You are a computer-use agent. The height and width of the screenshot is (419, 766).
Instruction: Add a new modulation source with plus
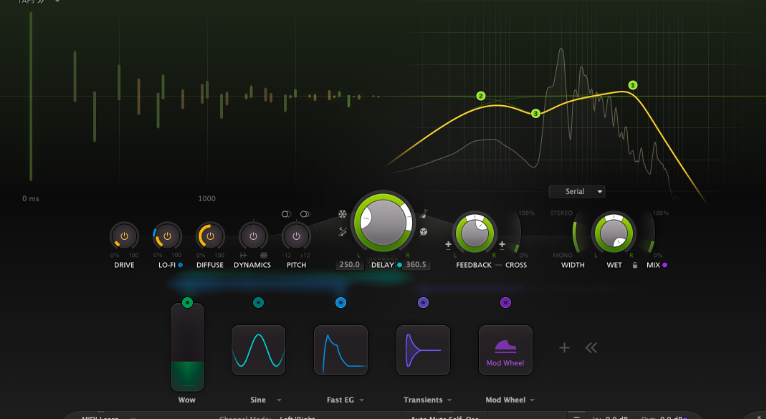click(564, 348)
